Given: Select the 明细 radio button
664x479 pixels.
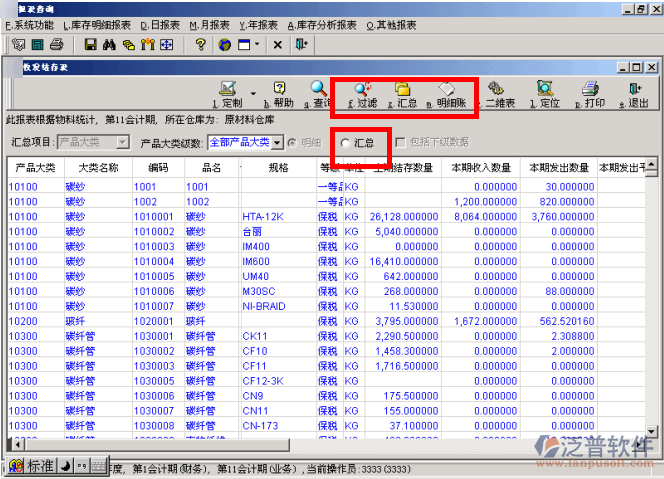Looking at the screenshot, I should pos(291,143).
